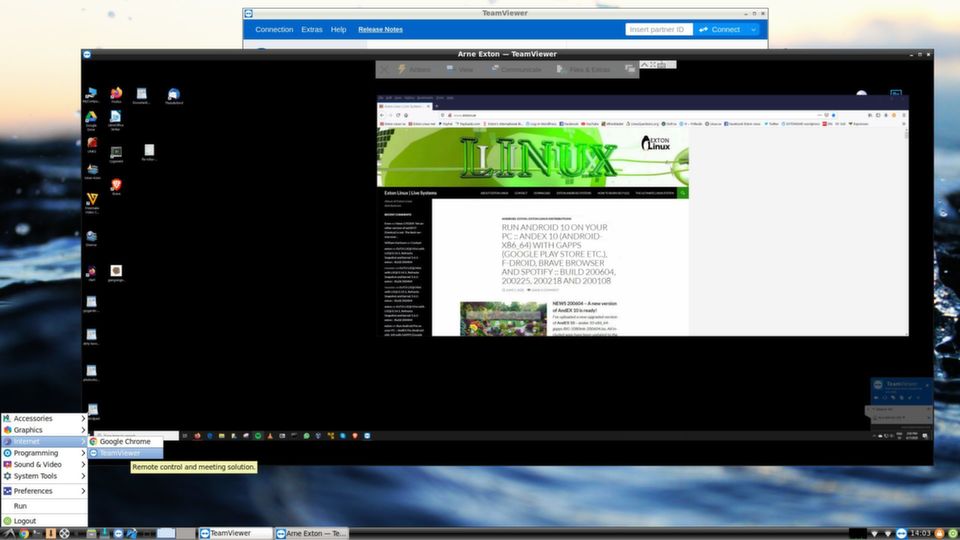Open the Files & Extras toolbar menu
The image size is (960, 540).
[x=589, y=69]
